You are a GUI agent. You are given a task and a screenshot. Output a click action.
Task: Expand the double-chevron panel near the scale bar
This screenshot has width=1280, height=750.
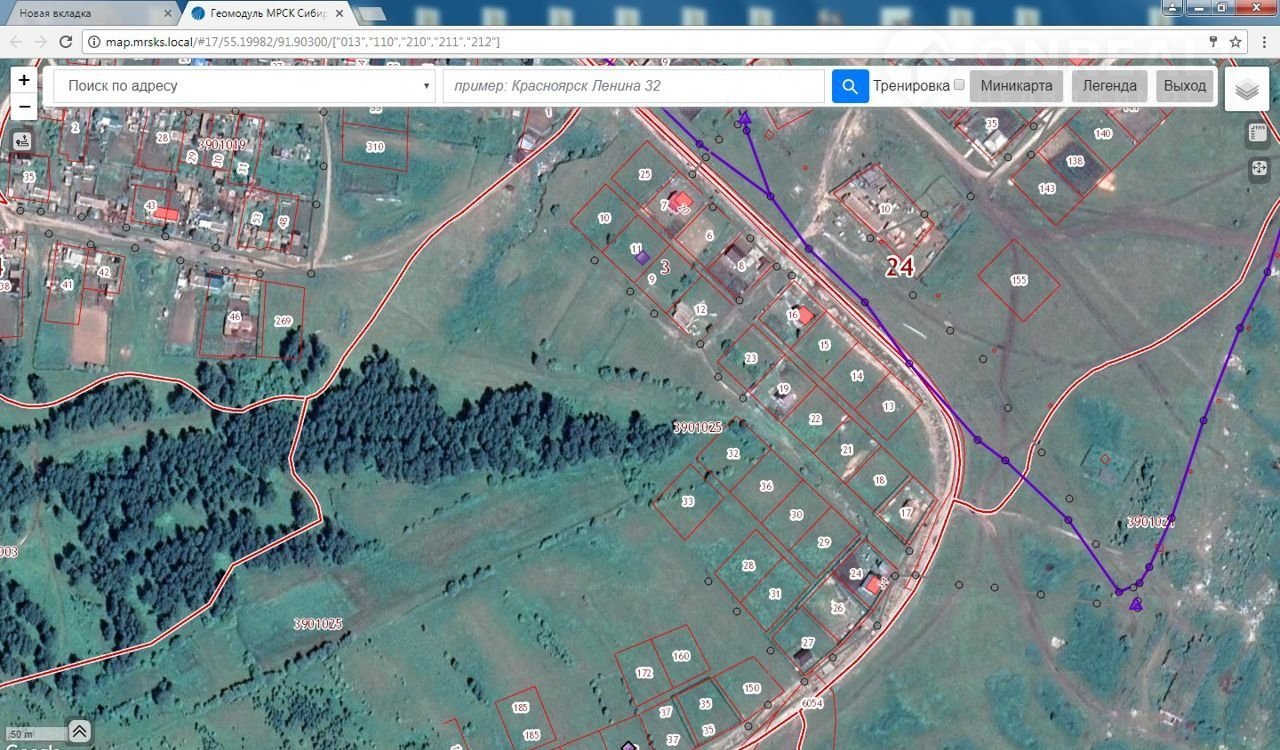tap(80, 730)
